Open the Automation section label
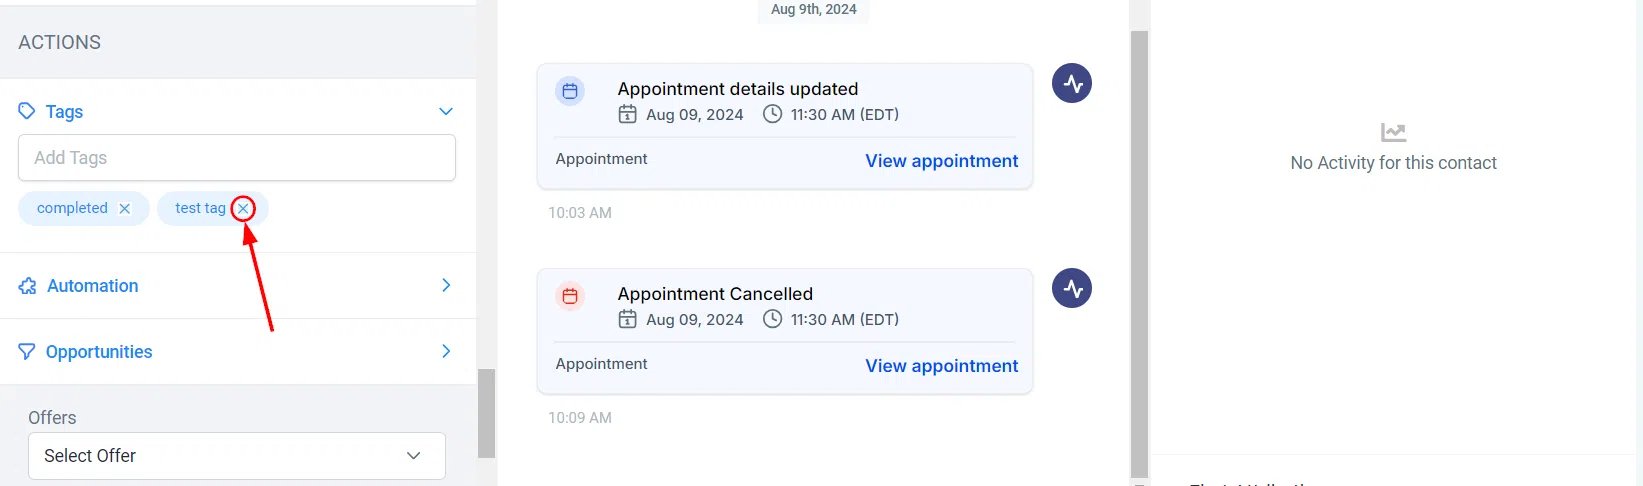 (93, 286)
